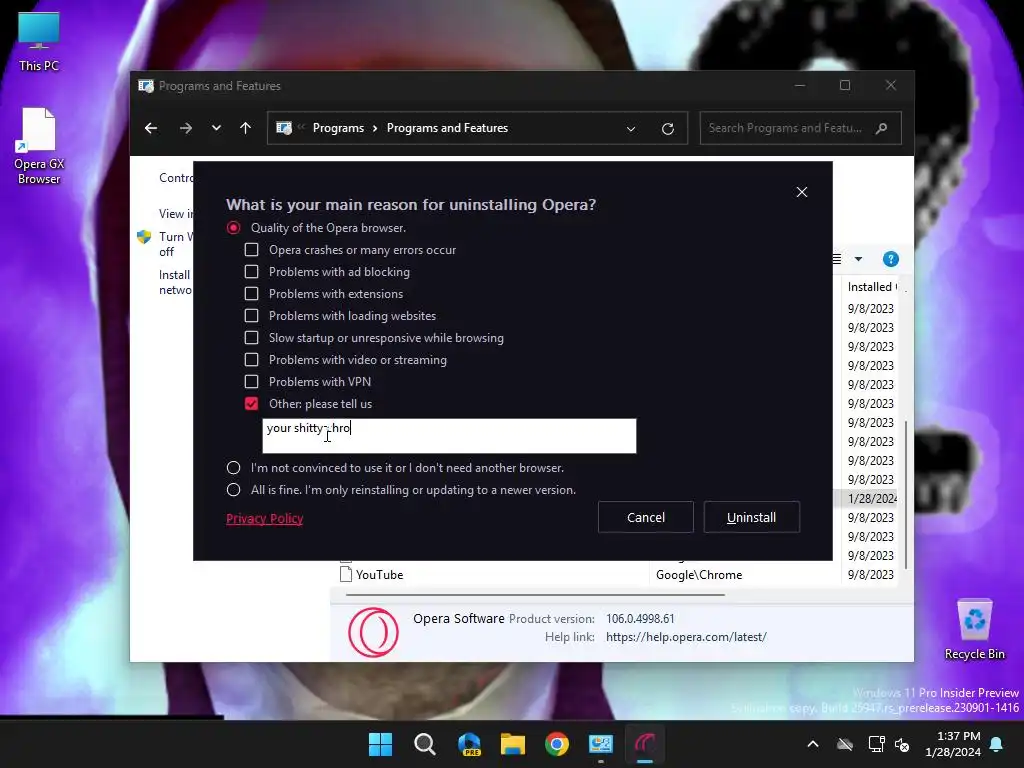Click the Programs and Features title icon
Viewport: 1024px width, 768px height.
click(x=146, y=86)
